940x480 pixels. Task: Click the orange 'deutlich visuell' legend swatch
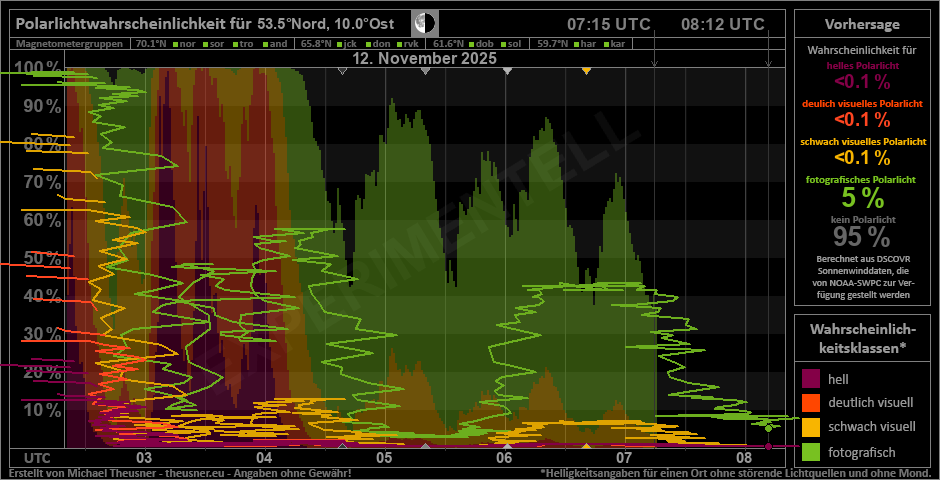point(811,403)
